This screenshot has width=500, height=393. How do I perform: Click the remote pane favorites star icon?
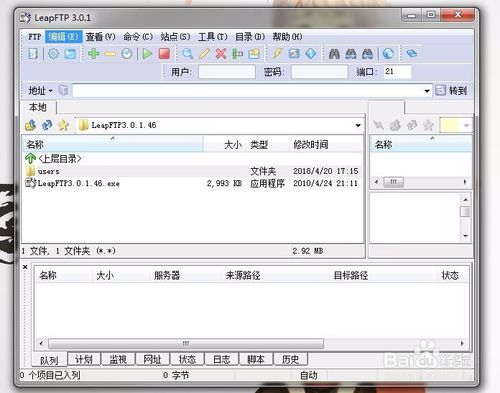point(428,125)
